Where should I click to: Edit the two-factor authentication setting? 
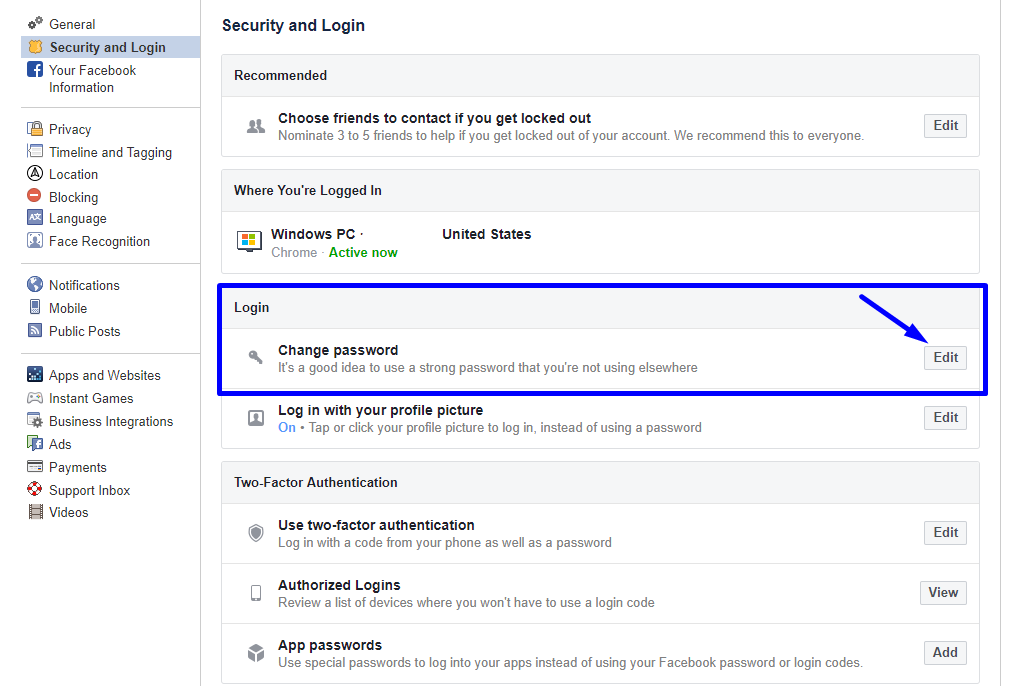pos(945,532)
